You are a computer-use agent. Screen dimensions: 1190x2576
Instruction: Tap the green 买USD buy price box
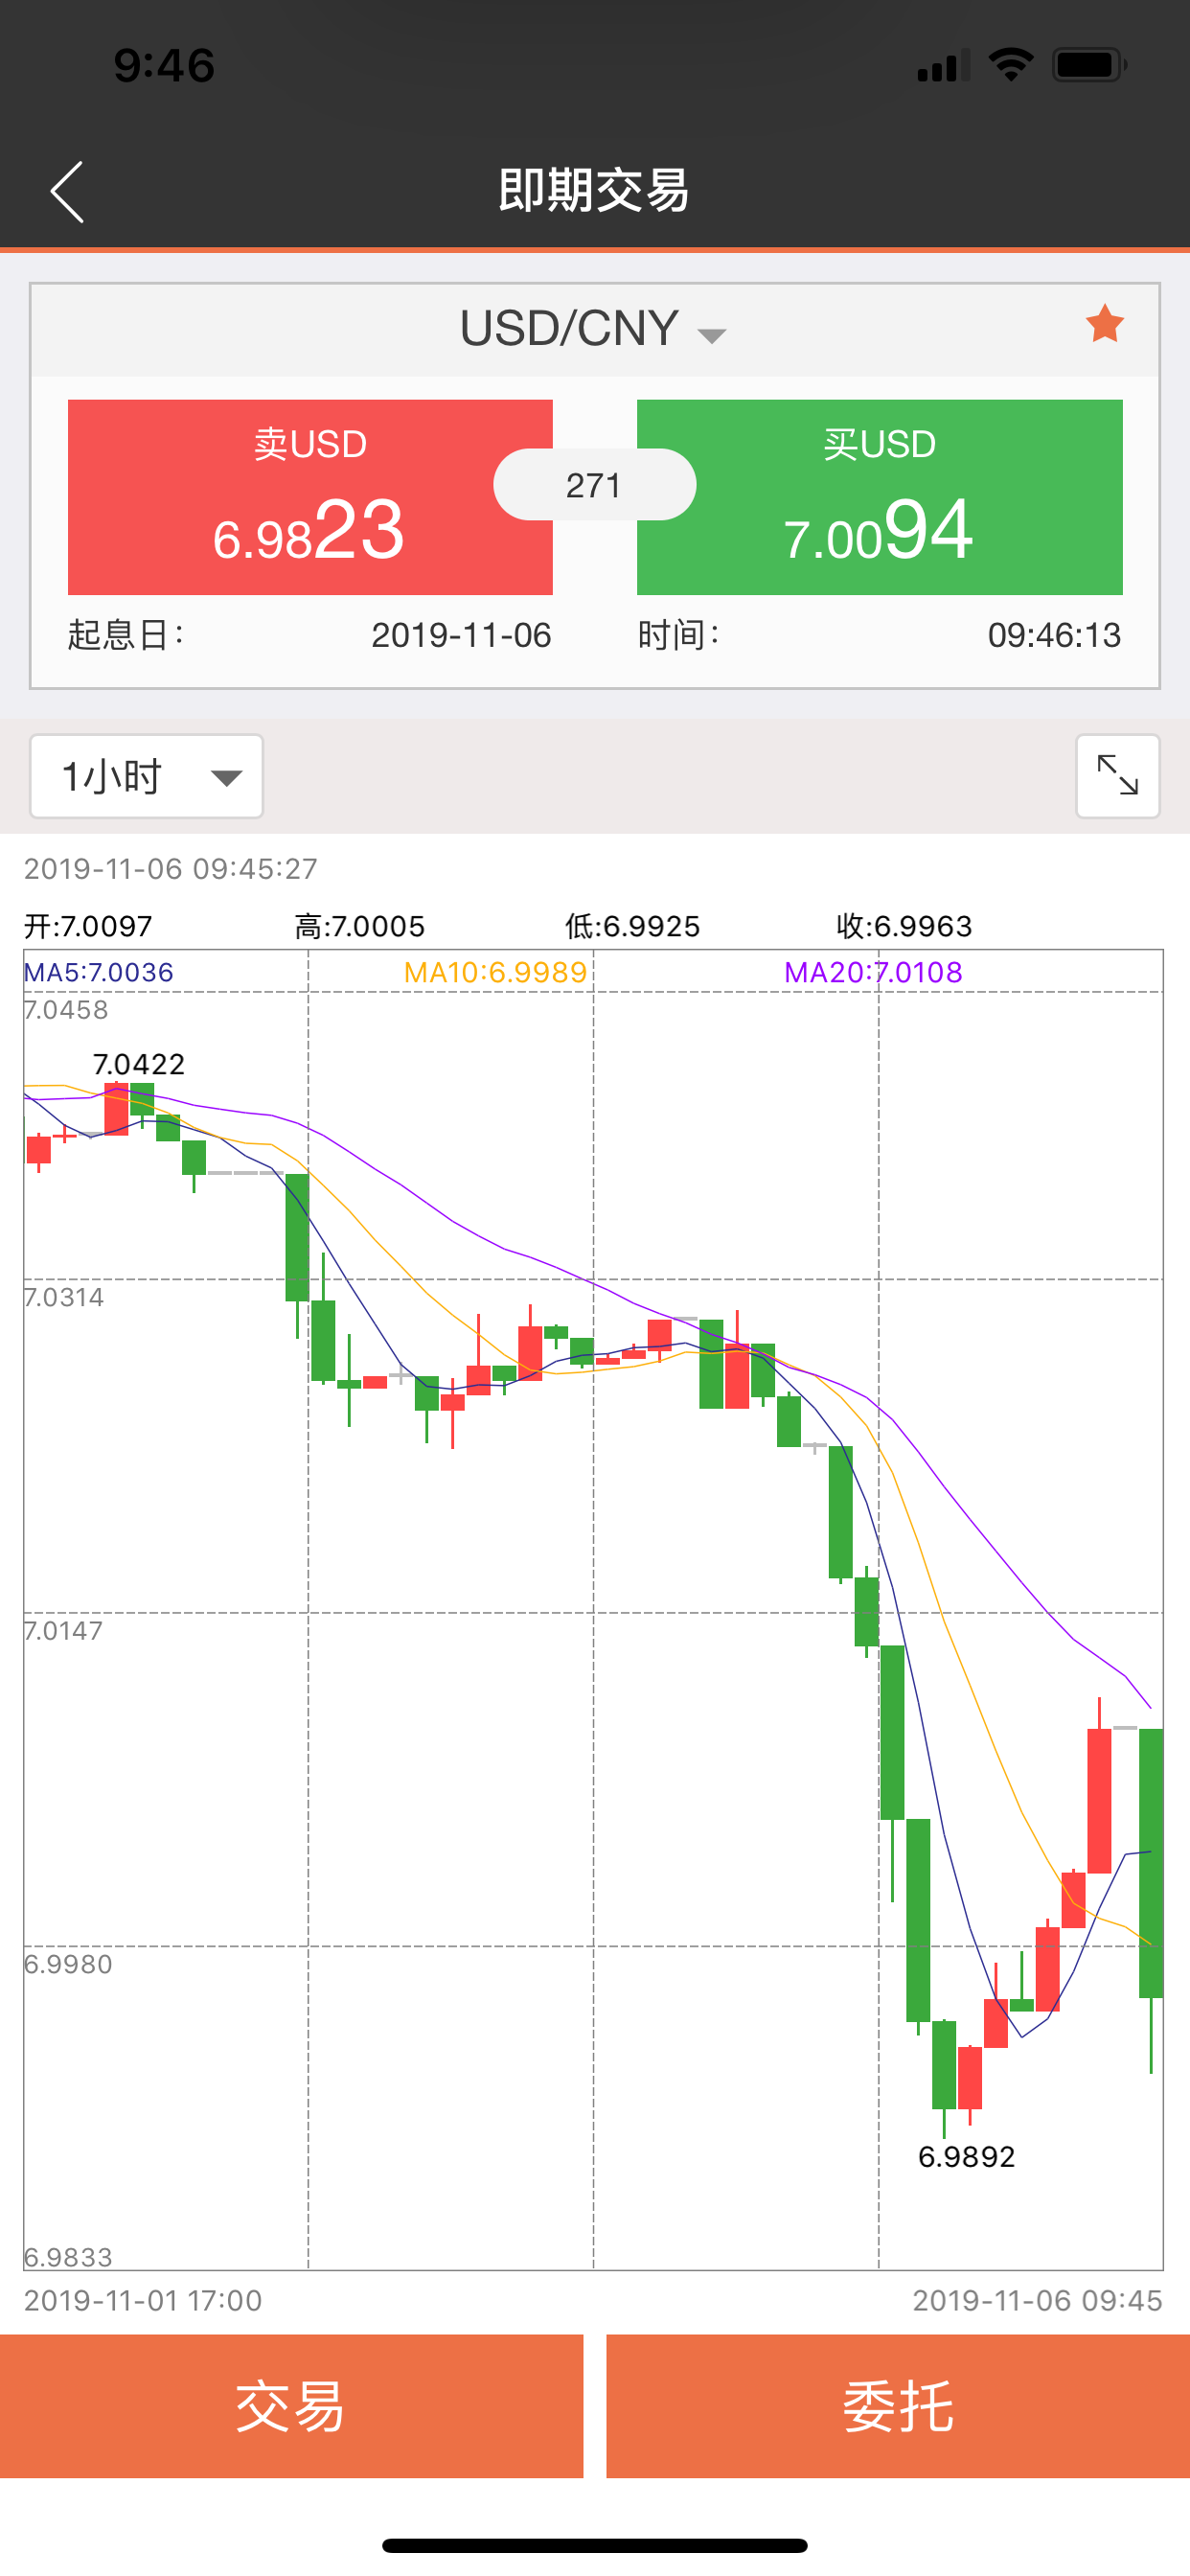pos(879,497)
